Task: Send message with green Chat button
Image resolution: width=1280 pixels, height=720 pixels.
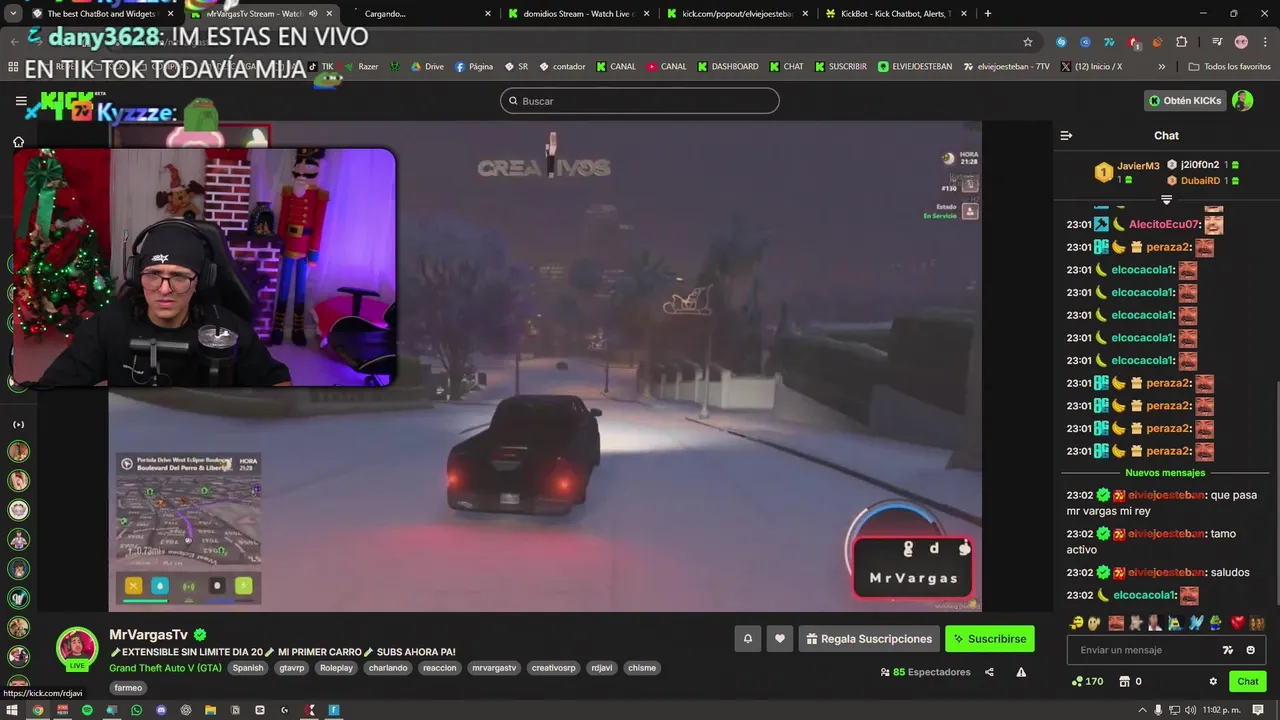Action: pyautogui.click(x=1248, y=681)
